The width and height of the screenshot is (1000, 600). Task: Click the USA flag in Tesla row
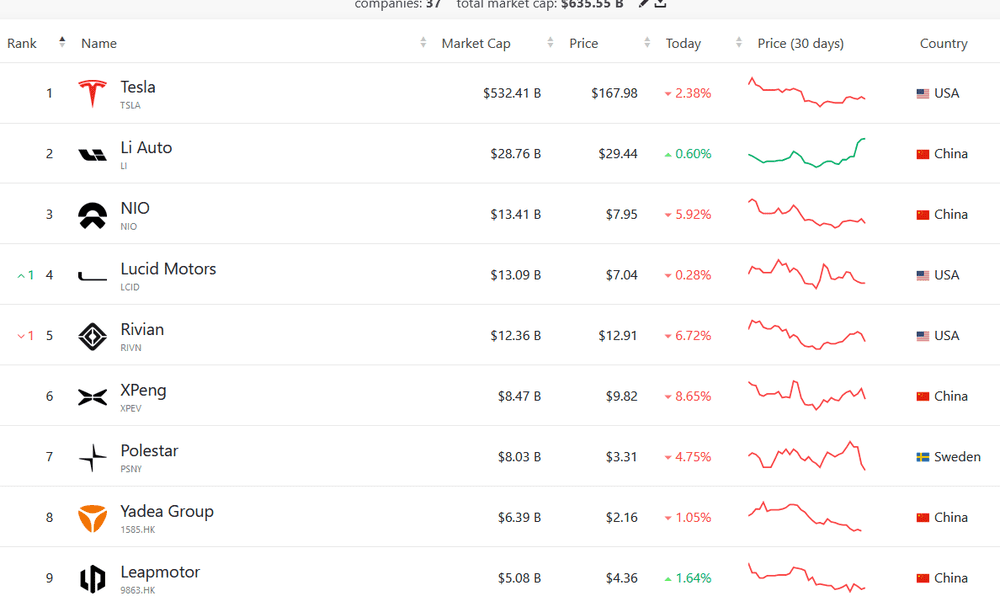923,94
